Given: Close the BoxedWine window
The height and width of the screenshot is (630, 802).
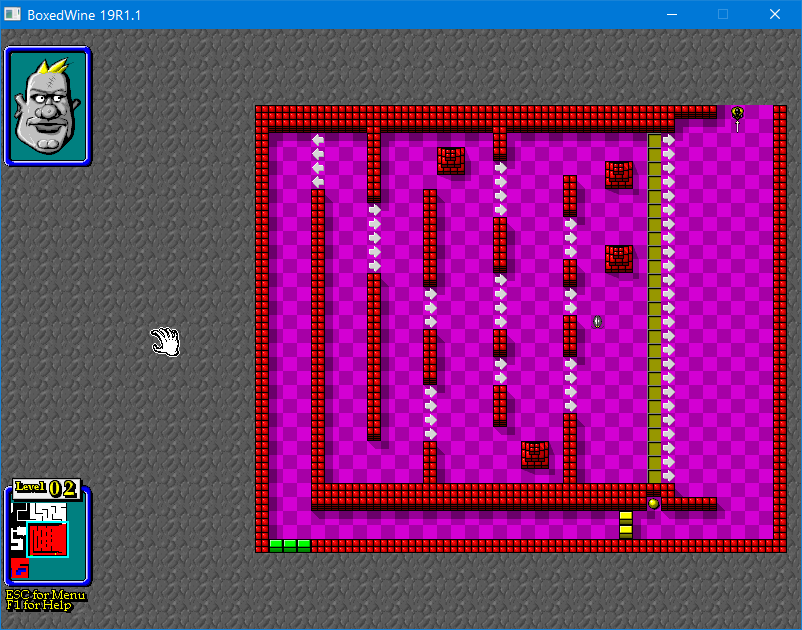Looking at the screenshot, I should click(775, 14).
